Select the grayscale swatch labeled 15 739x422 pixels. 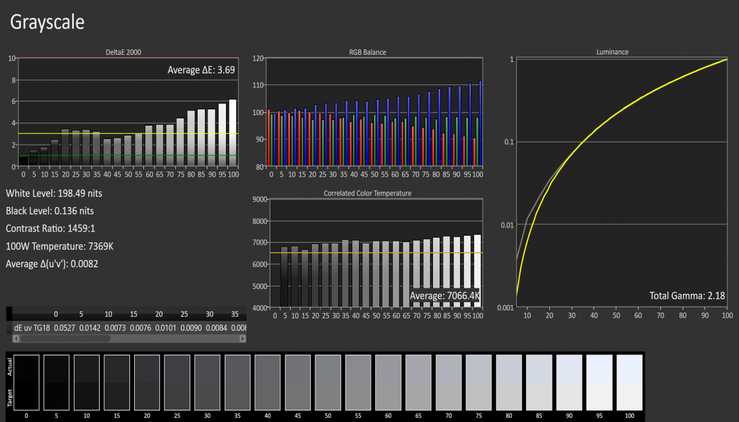[117, 382]
